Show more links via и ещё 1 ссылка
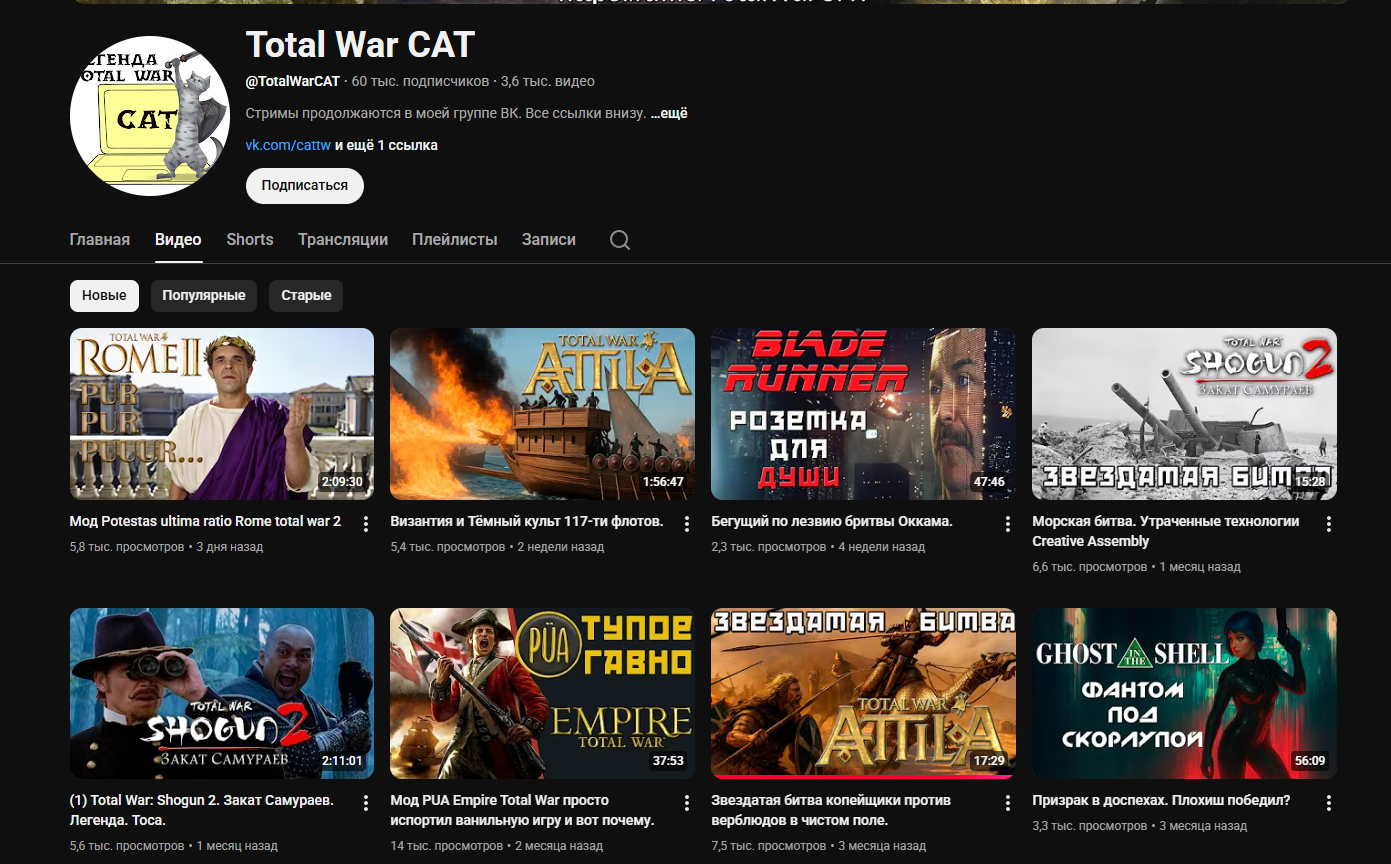Viewport: 1391px width, 864px height. (x=386, y=145)
